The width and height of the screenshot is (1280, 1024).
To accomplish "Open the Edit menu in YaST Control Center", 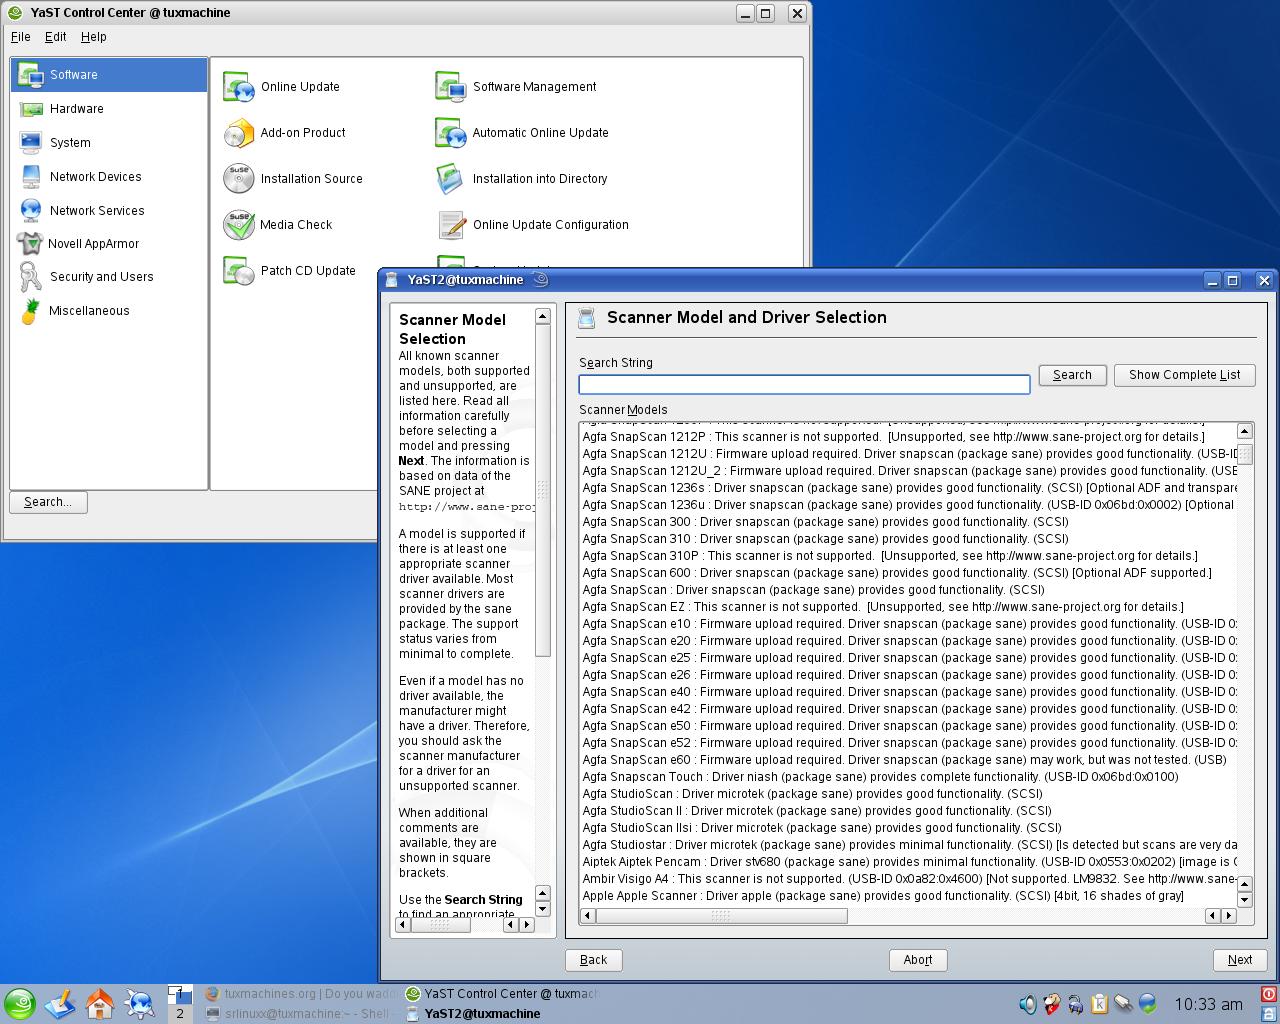I will click(56, 37).
